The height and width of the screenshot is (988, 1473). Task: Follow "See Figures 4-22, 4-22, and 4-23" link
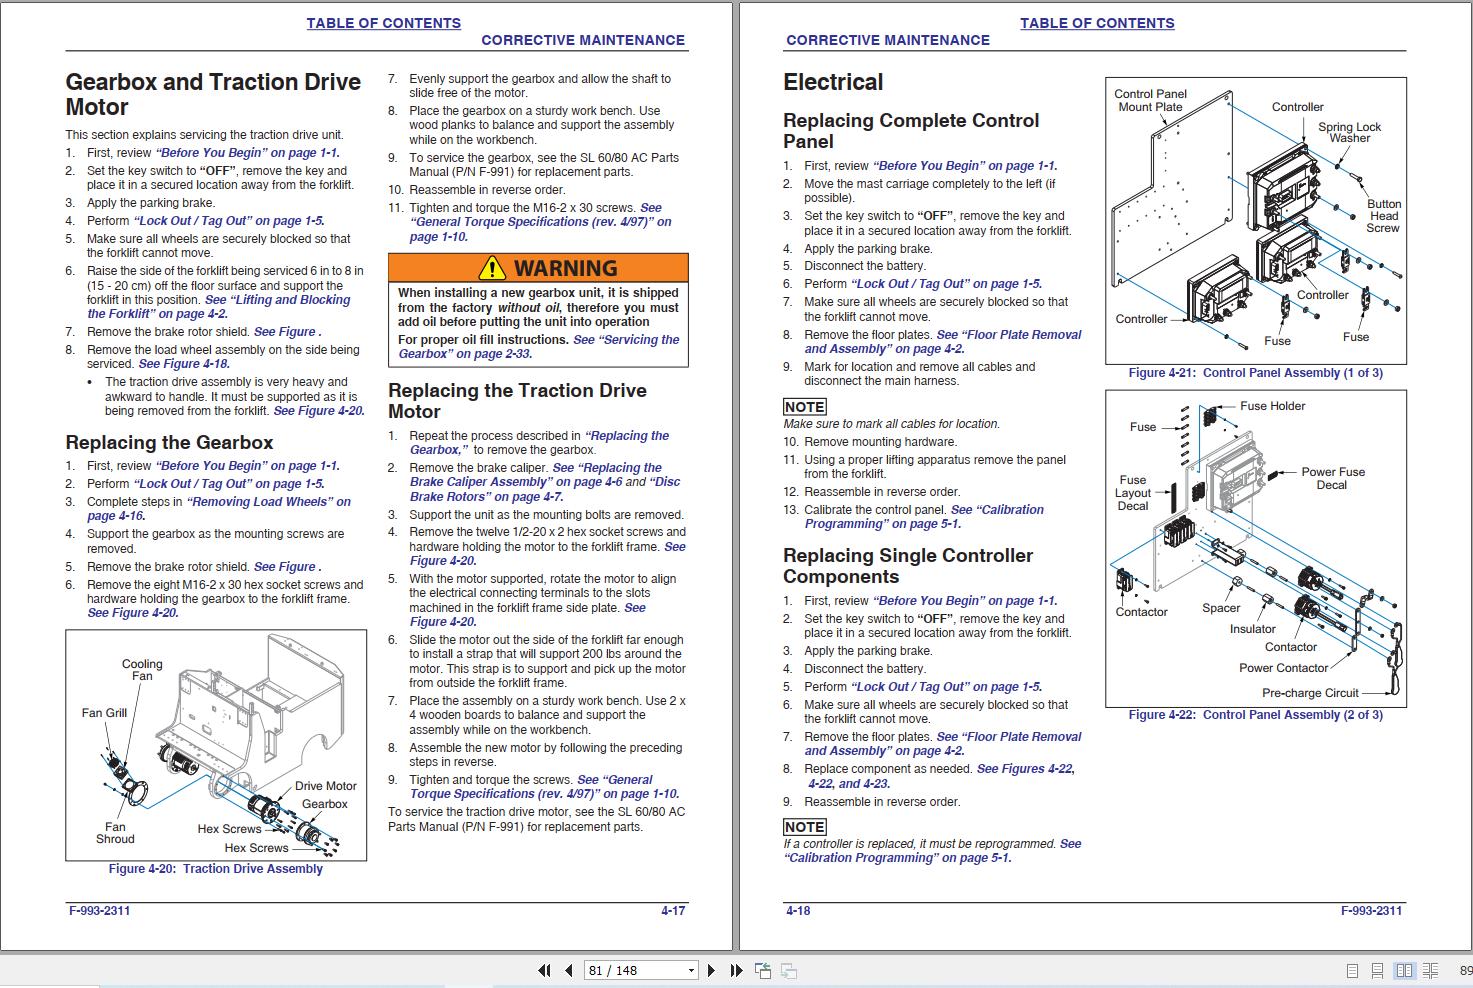(940, 776)
